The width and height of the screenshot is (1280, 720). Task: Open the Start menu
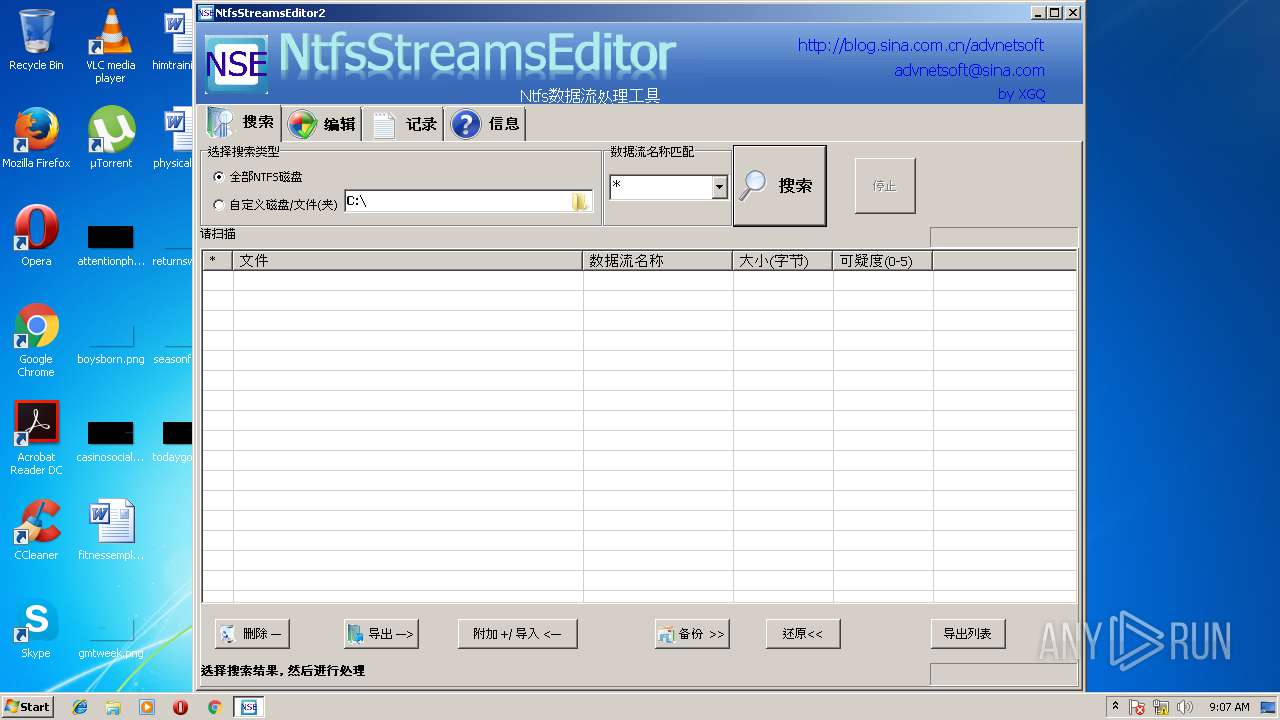click(x=27, y=707)
